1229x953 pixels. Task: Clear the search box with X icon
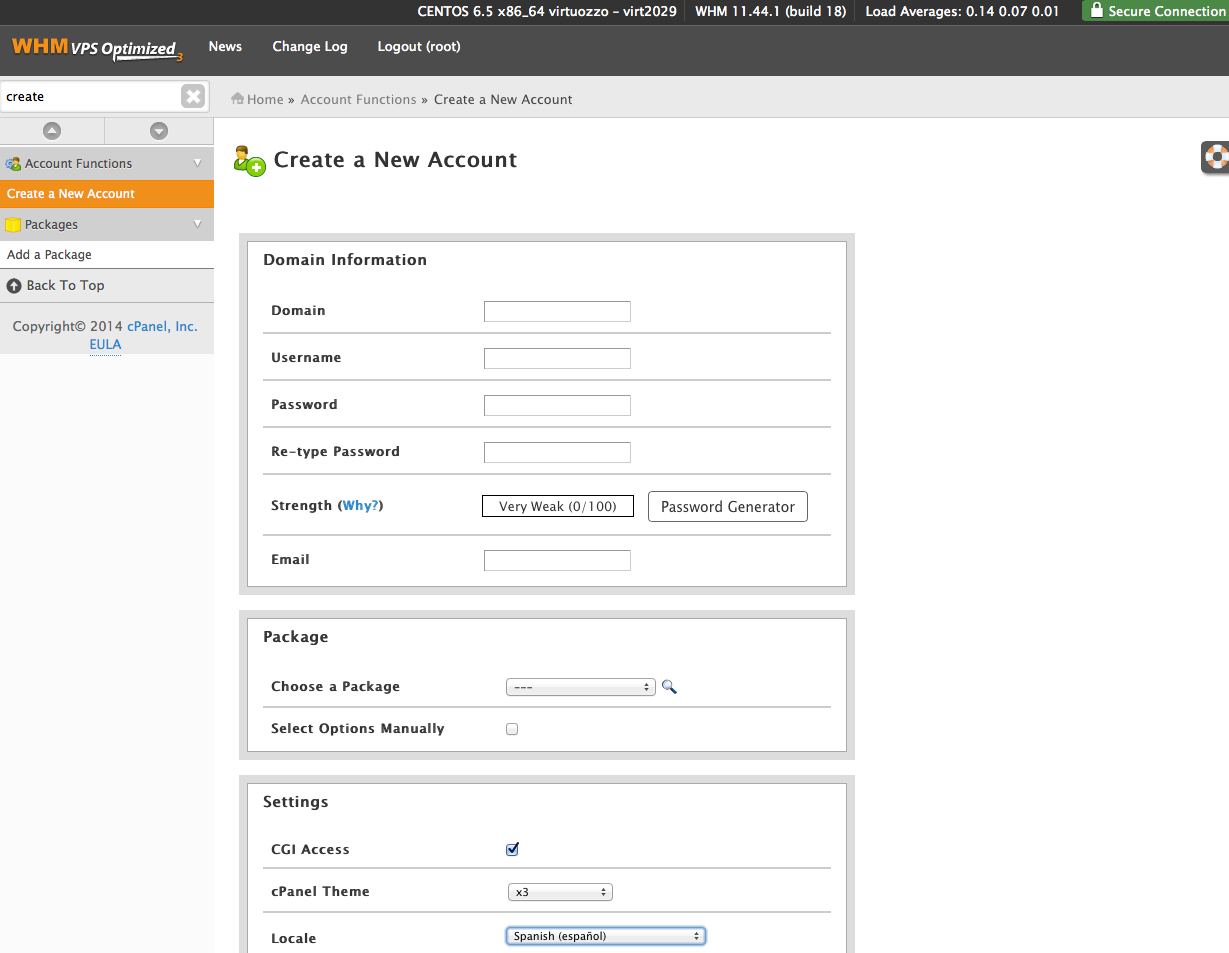pos(193,96)
